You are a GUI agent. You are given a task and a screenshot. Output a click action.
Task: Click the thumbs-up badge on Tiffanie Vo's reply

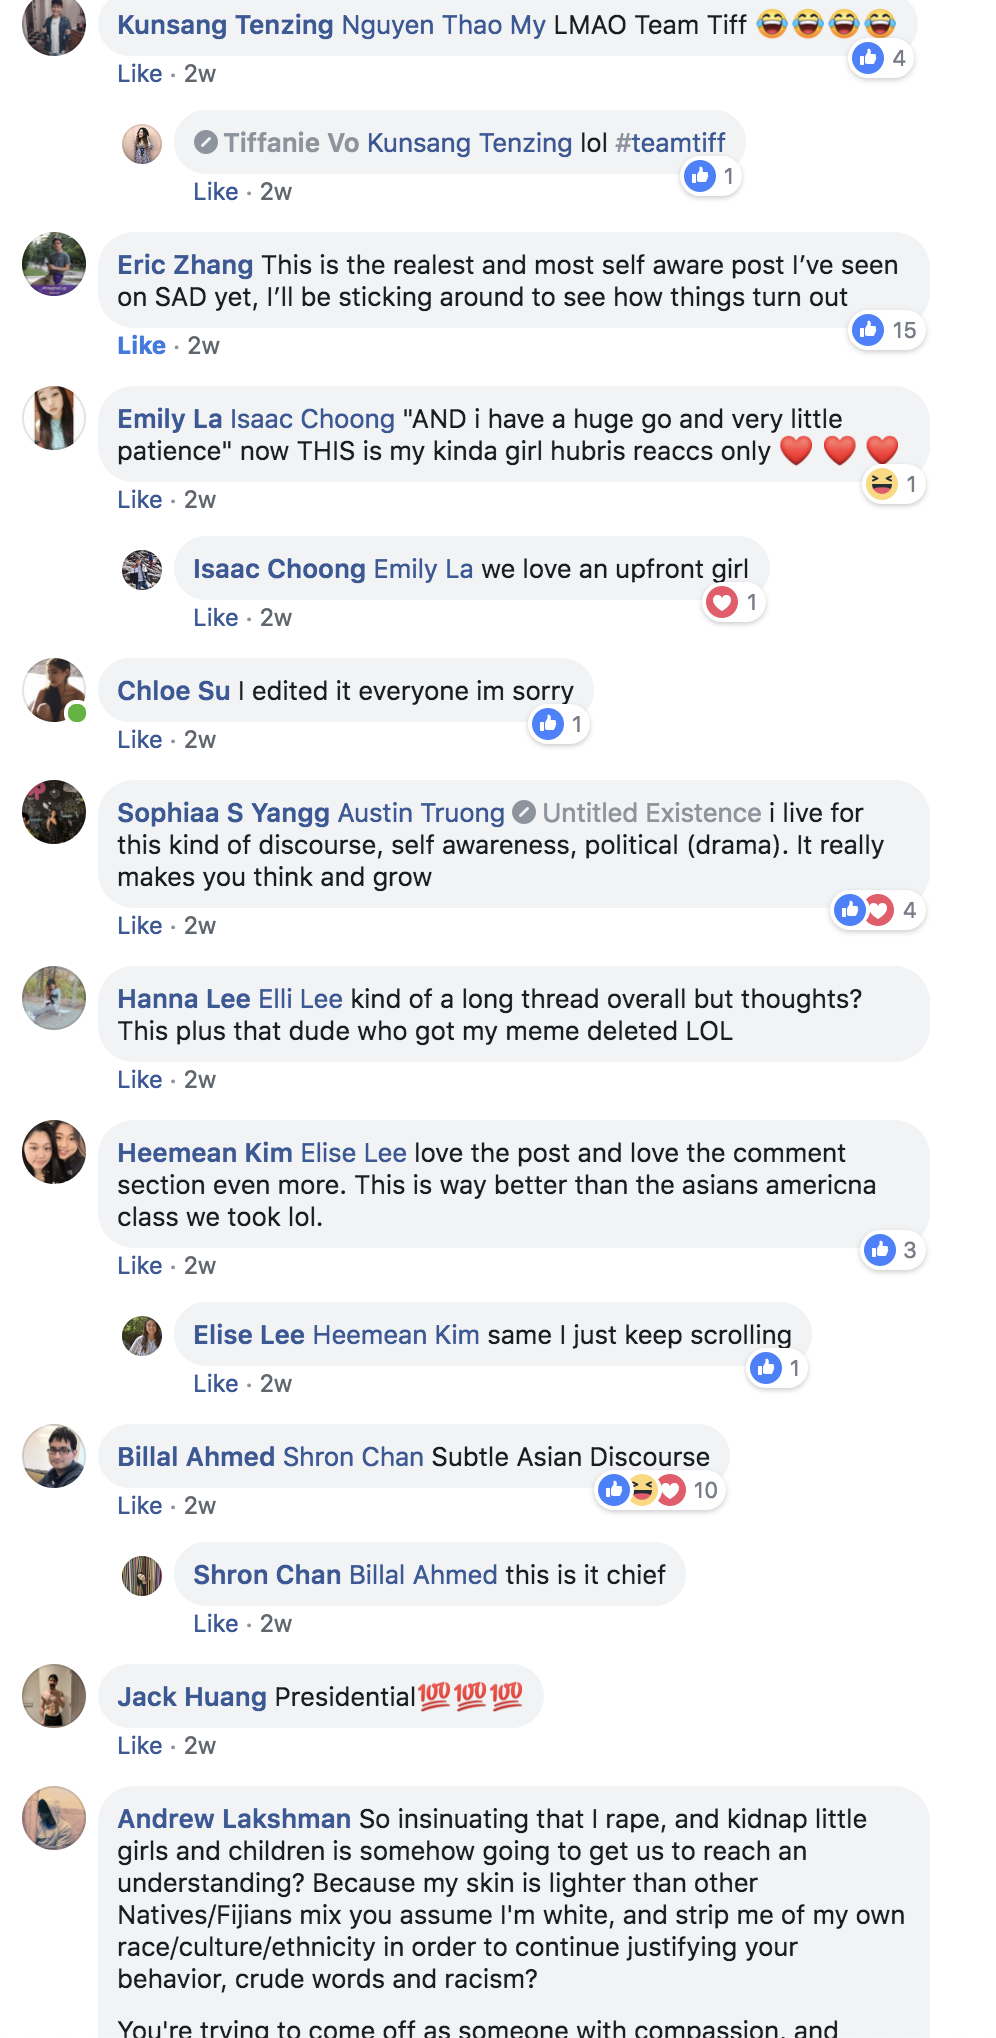pyautogui.click(x=711, y=177)
